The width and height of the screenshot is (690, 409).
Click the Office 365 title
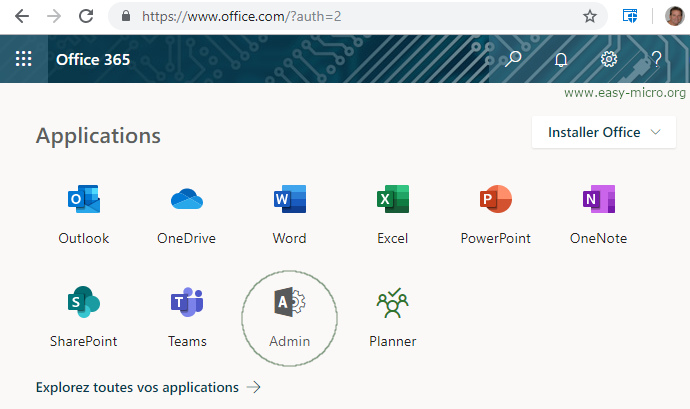tap(93, 59)
